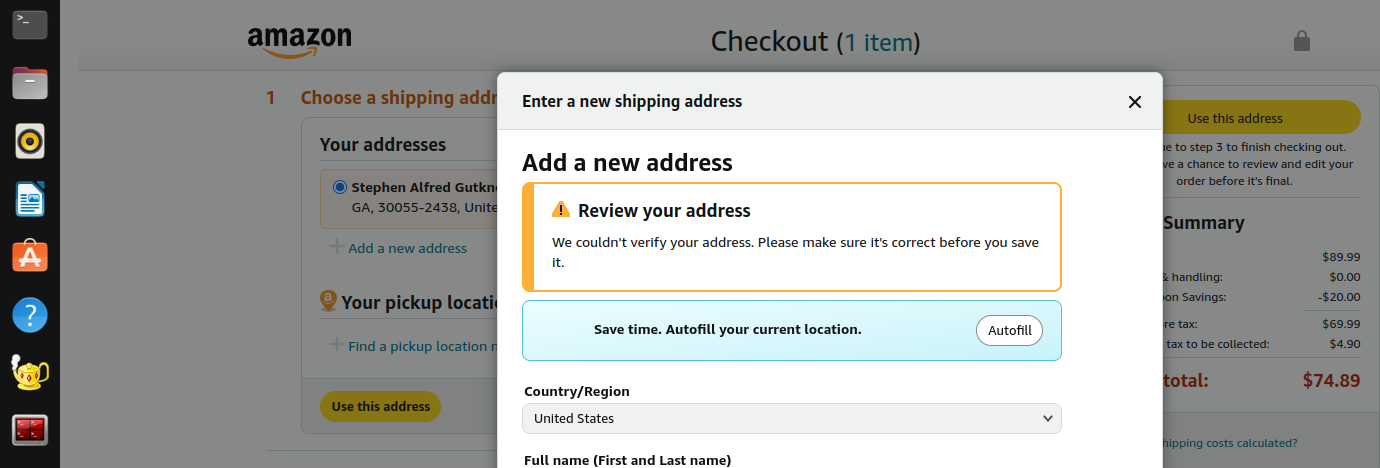
Task: Select the Stephen Alfred address radio button
Action: pyautogui.click(x=340, y=187)
